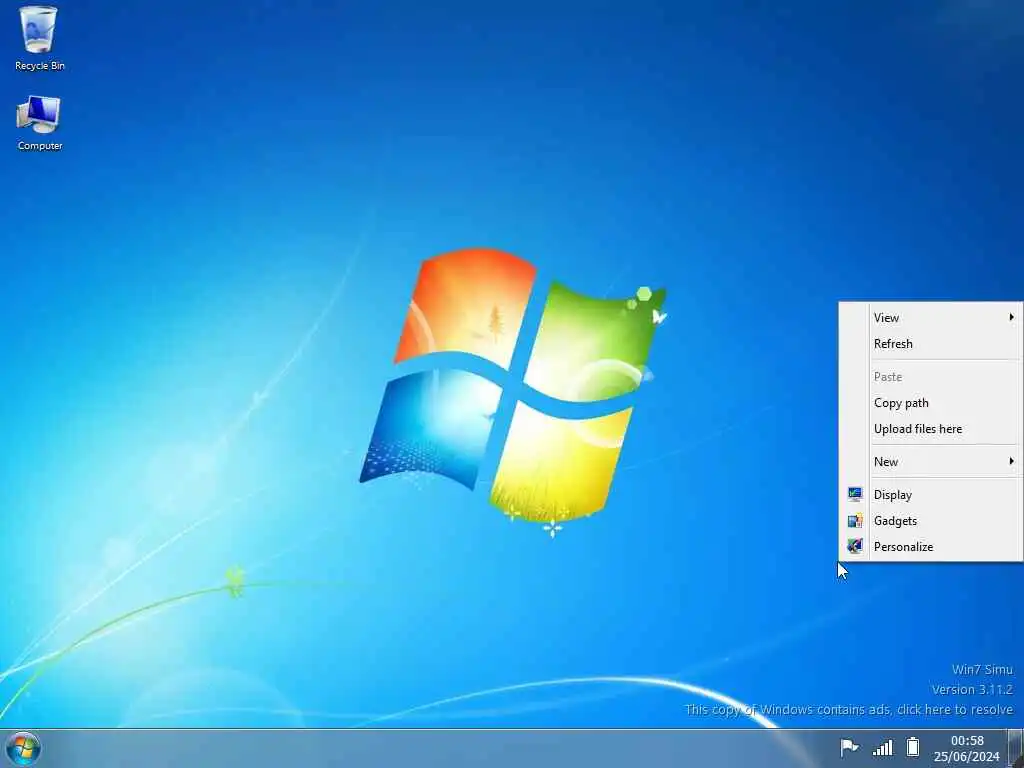Viewport: 1024px width, 768px height.
Task: Open the taskbar clock showing 00:58
Action: coord(967,741)
